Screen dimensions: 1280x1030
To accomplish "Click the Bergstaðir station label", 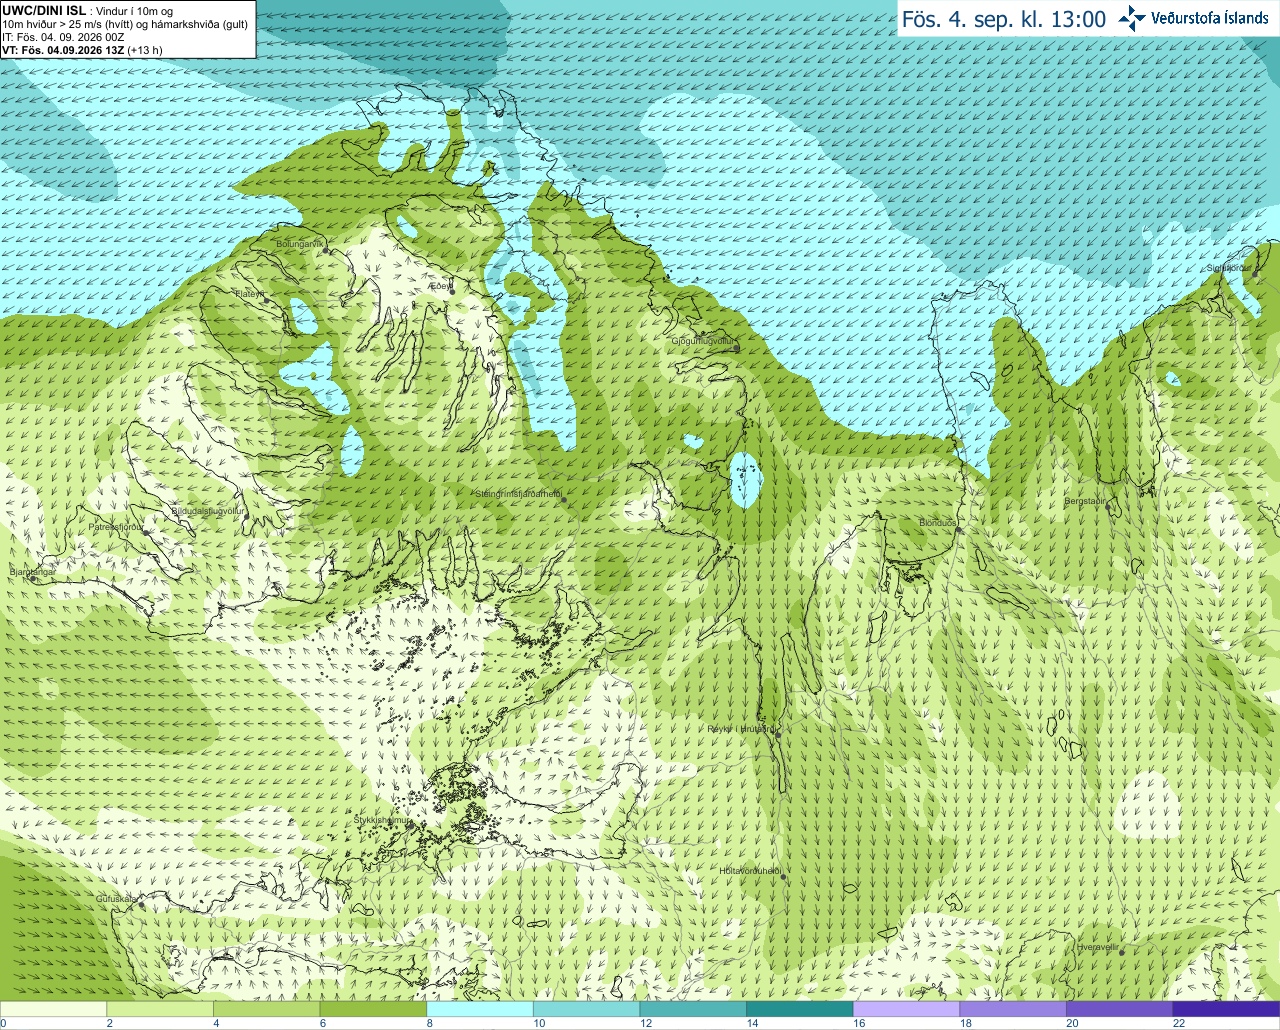I will point(1087,501).
